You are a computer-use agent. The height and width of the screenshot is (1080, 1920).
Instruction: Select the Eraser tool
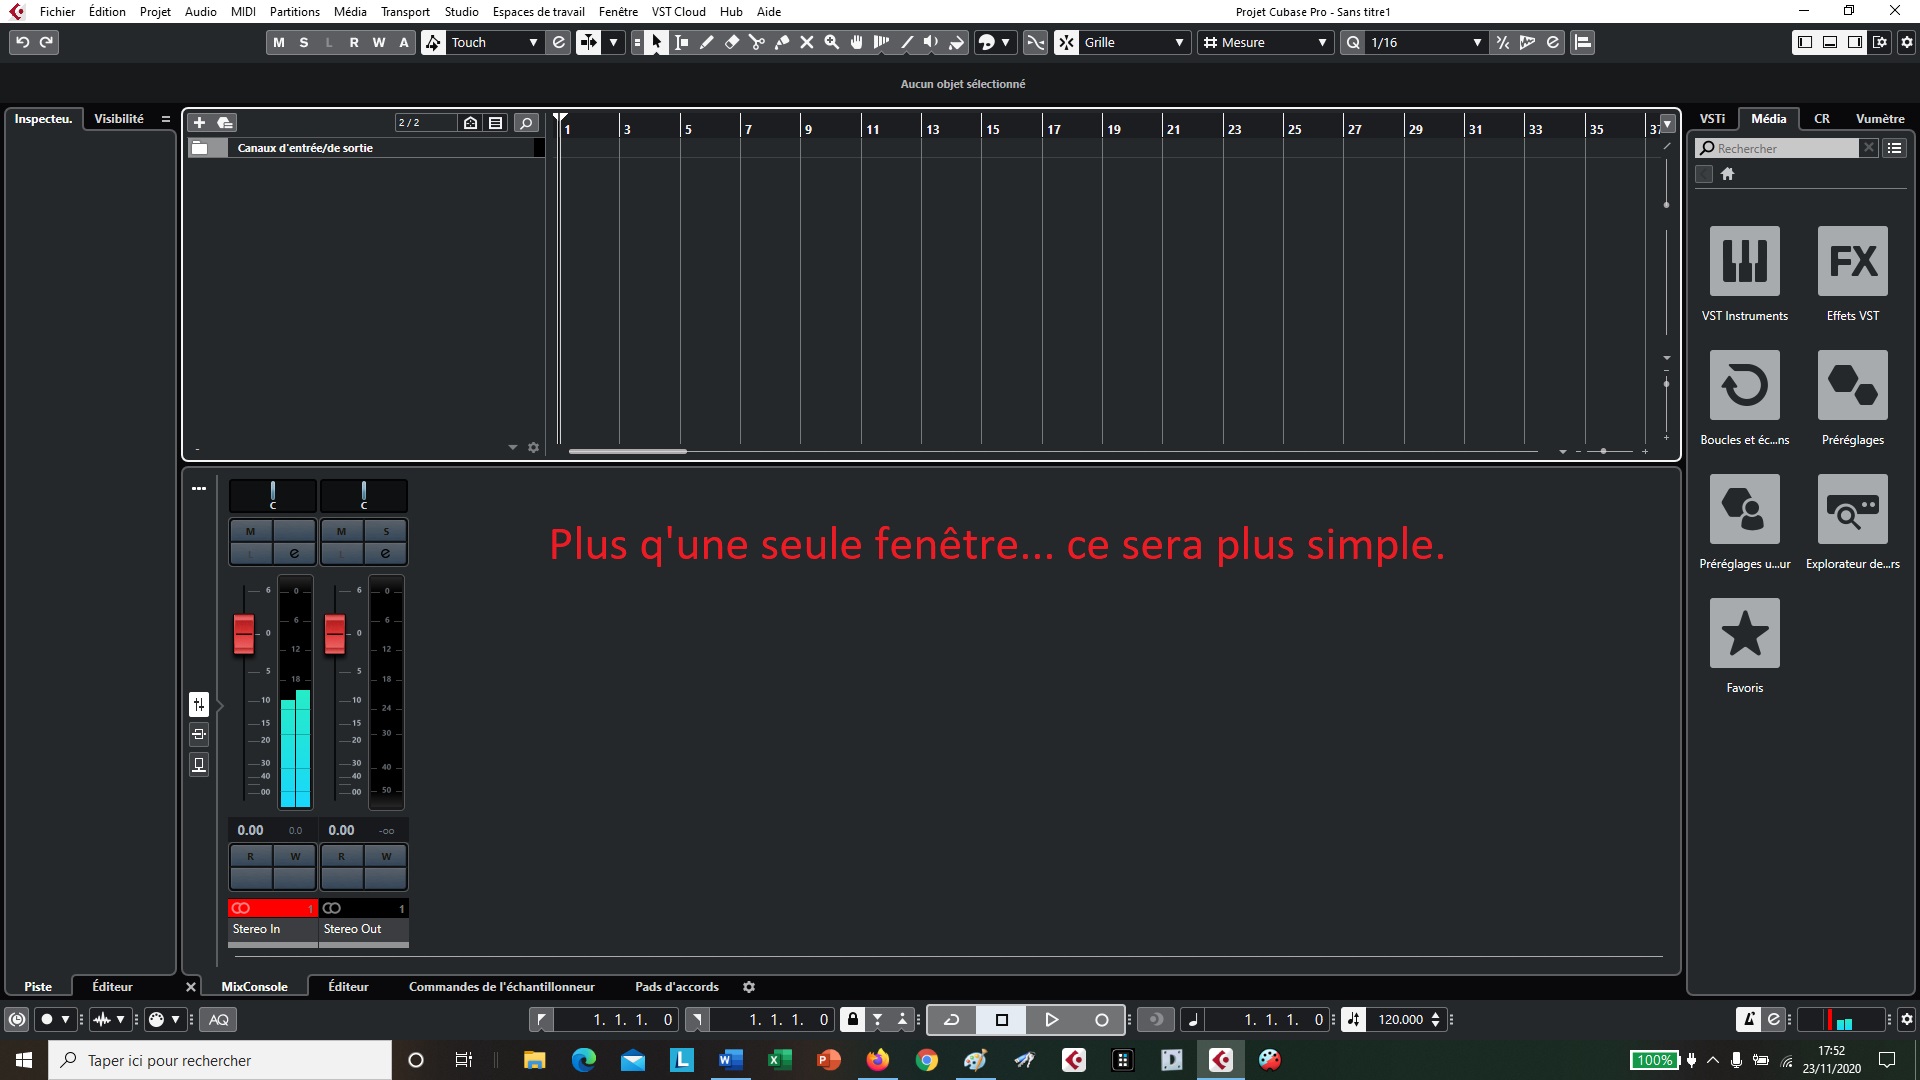731,42
